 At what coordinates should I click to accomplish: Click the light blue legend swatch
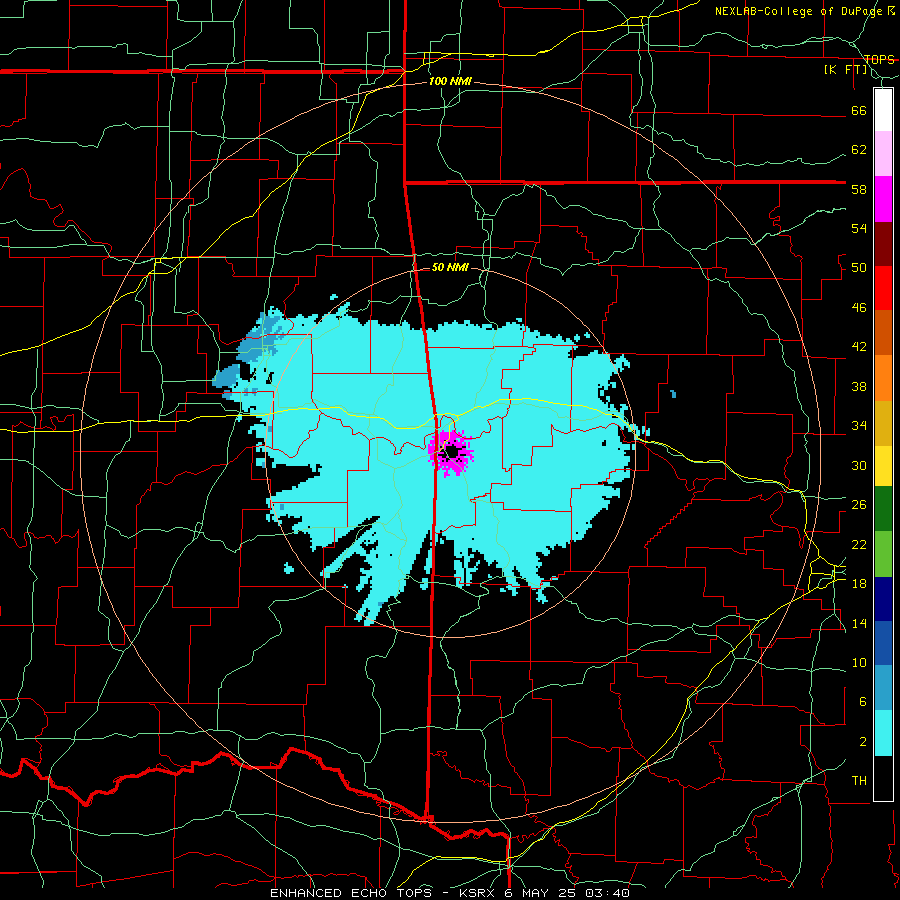click(883, 688)
